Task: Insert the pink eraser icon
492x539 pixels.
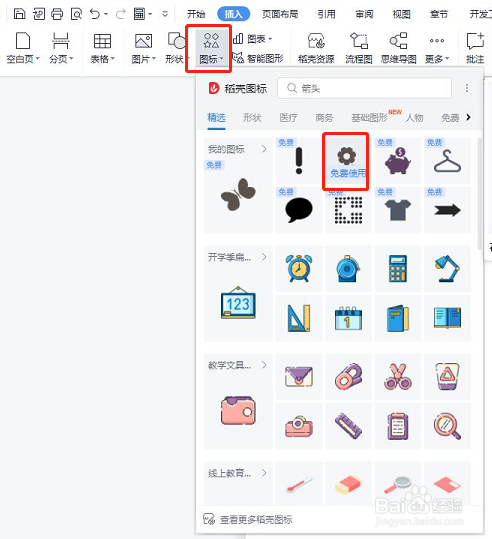Action: coord(348,484)
